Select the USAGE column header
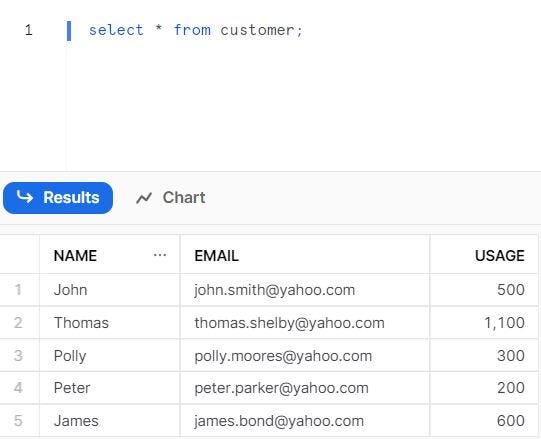 click(x=484, y=255)
